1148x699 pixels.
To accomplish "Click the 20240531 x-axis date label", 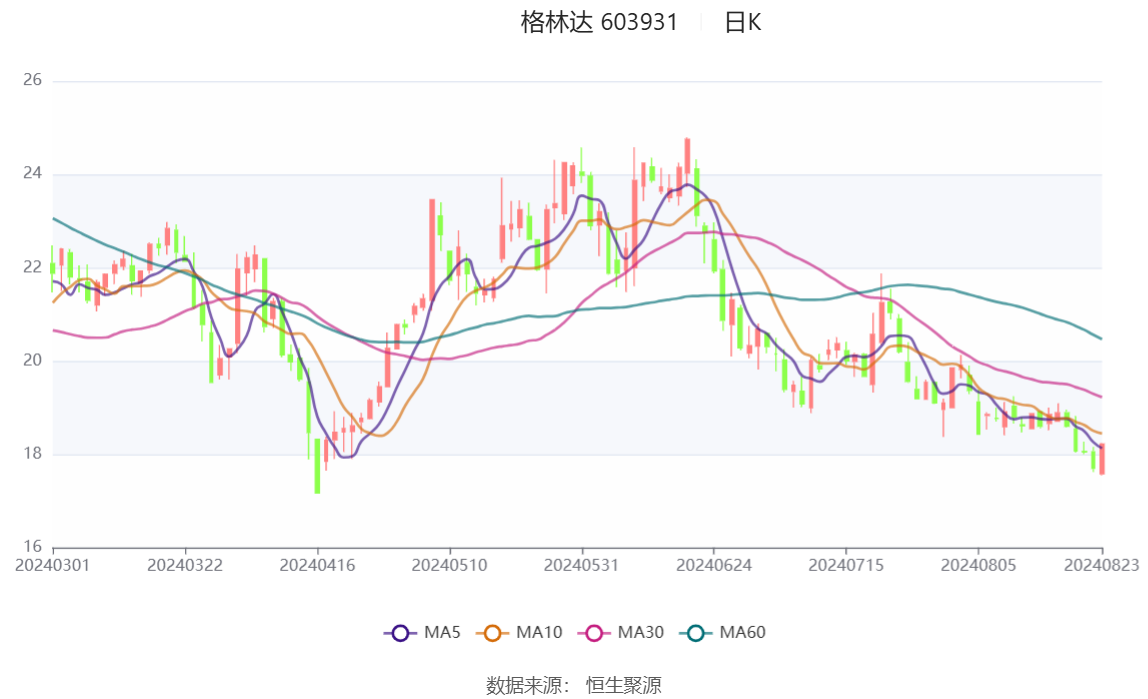I will (581, 565).
